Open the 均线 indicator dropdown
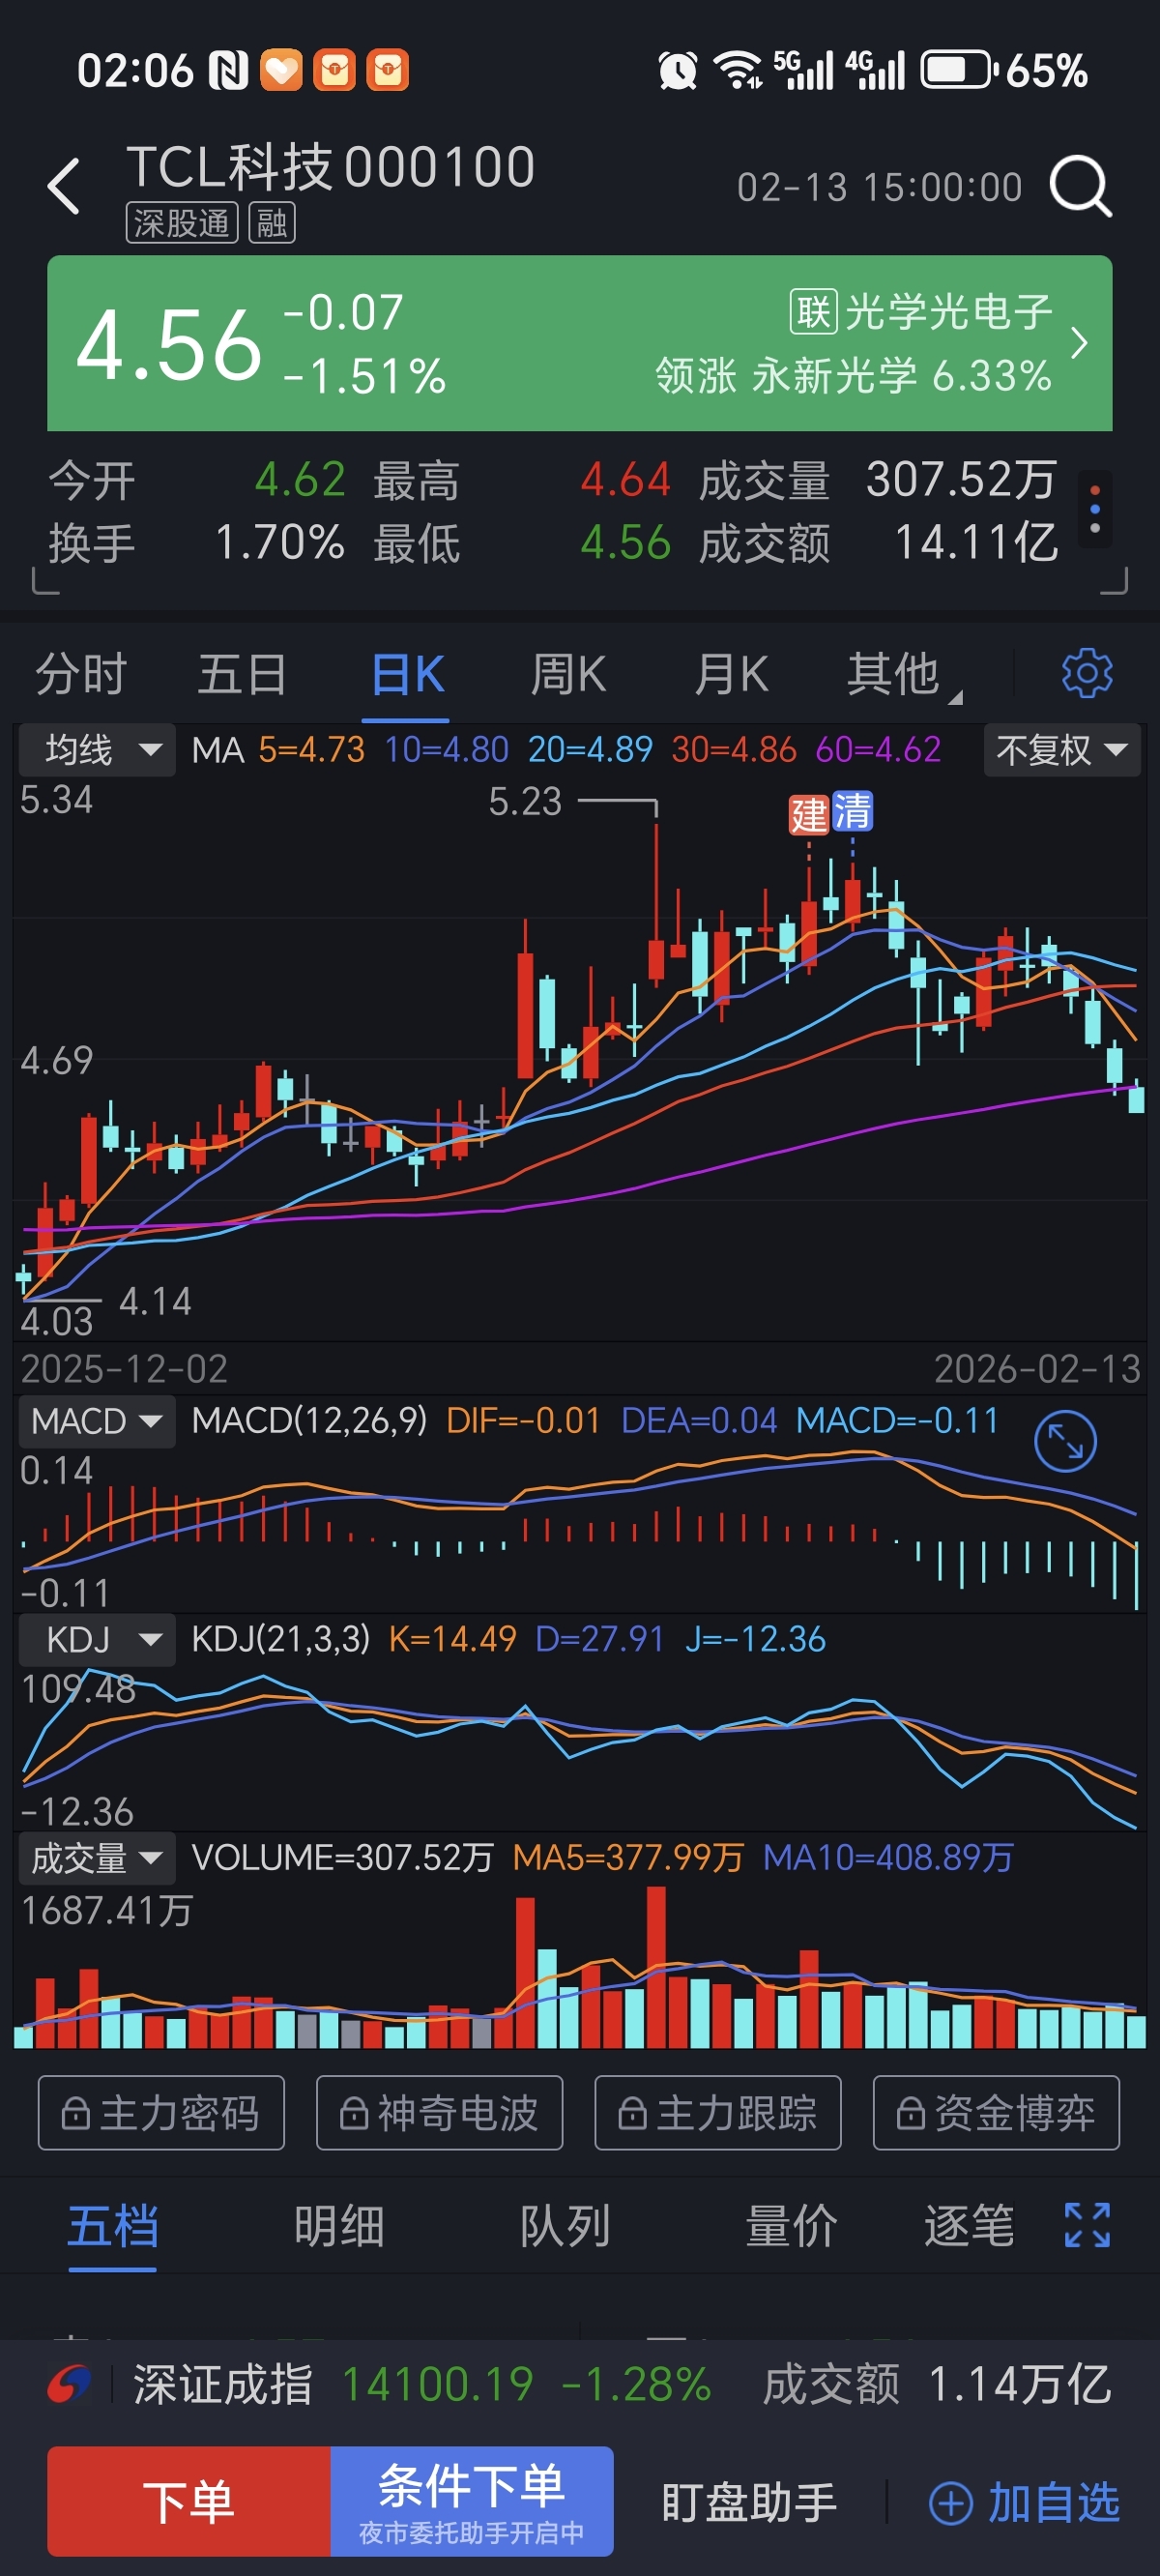The image size is (1160, 2576). 97,749
